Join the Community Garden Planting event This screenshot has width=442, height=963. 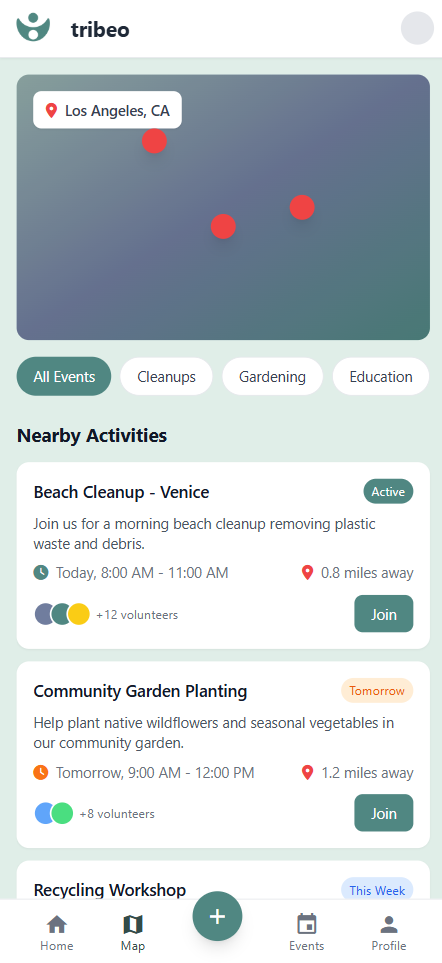[384, 813]
